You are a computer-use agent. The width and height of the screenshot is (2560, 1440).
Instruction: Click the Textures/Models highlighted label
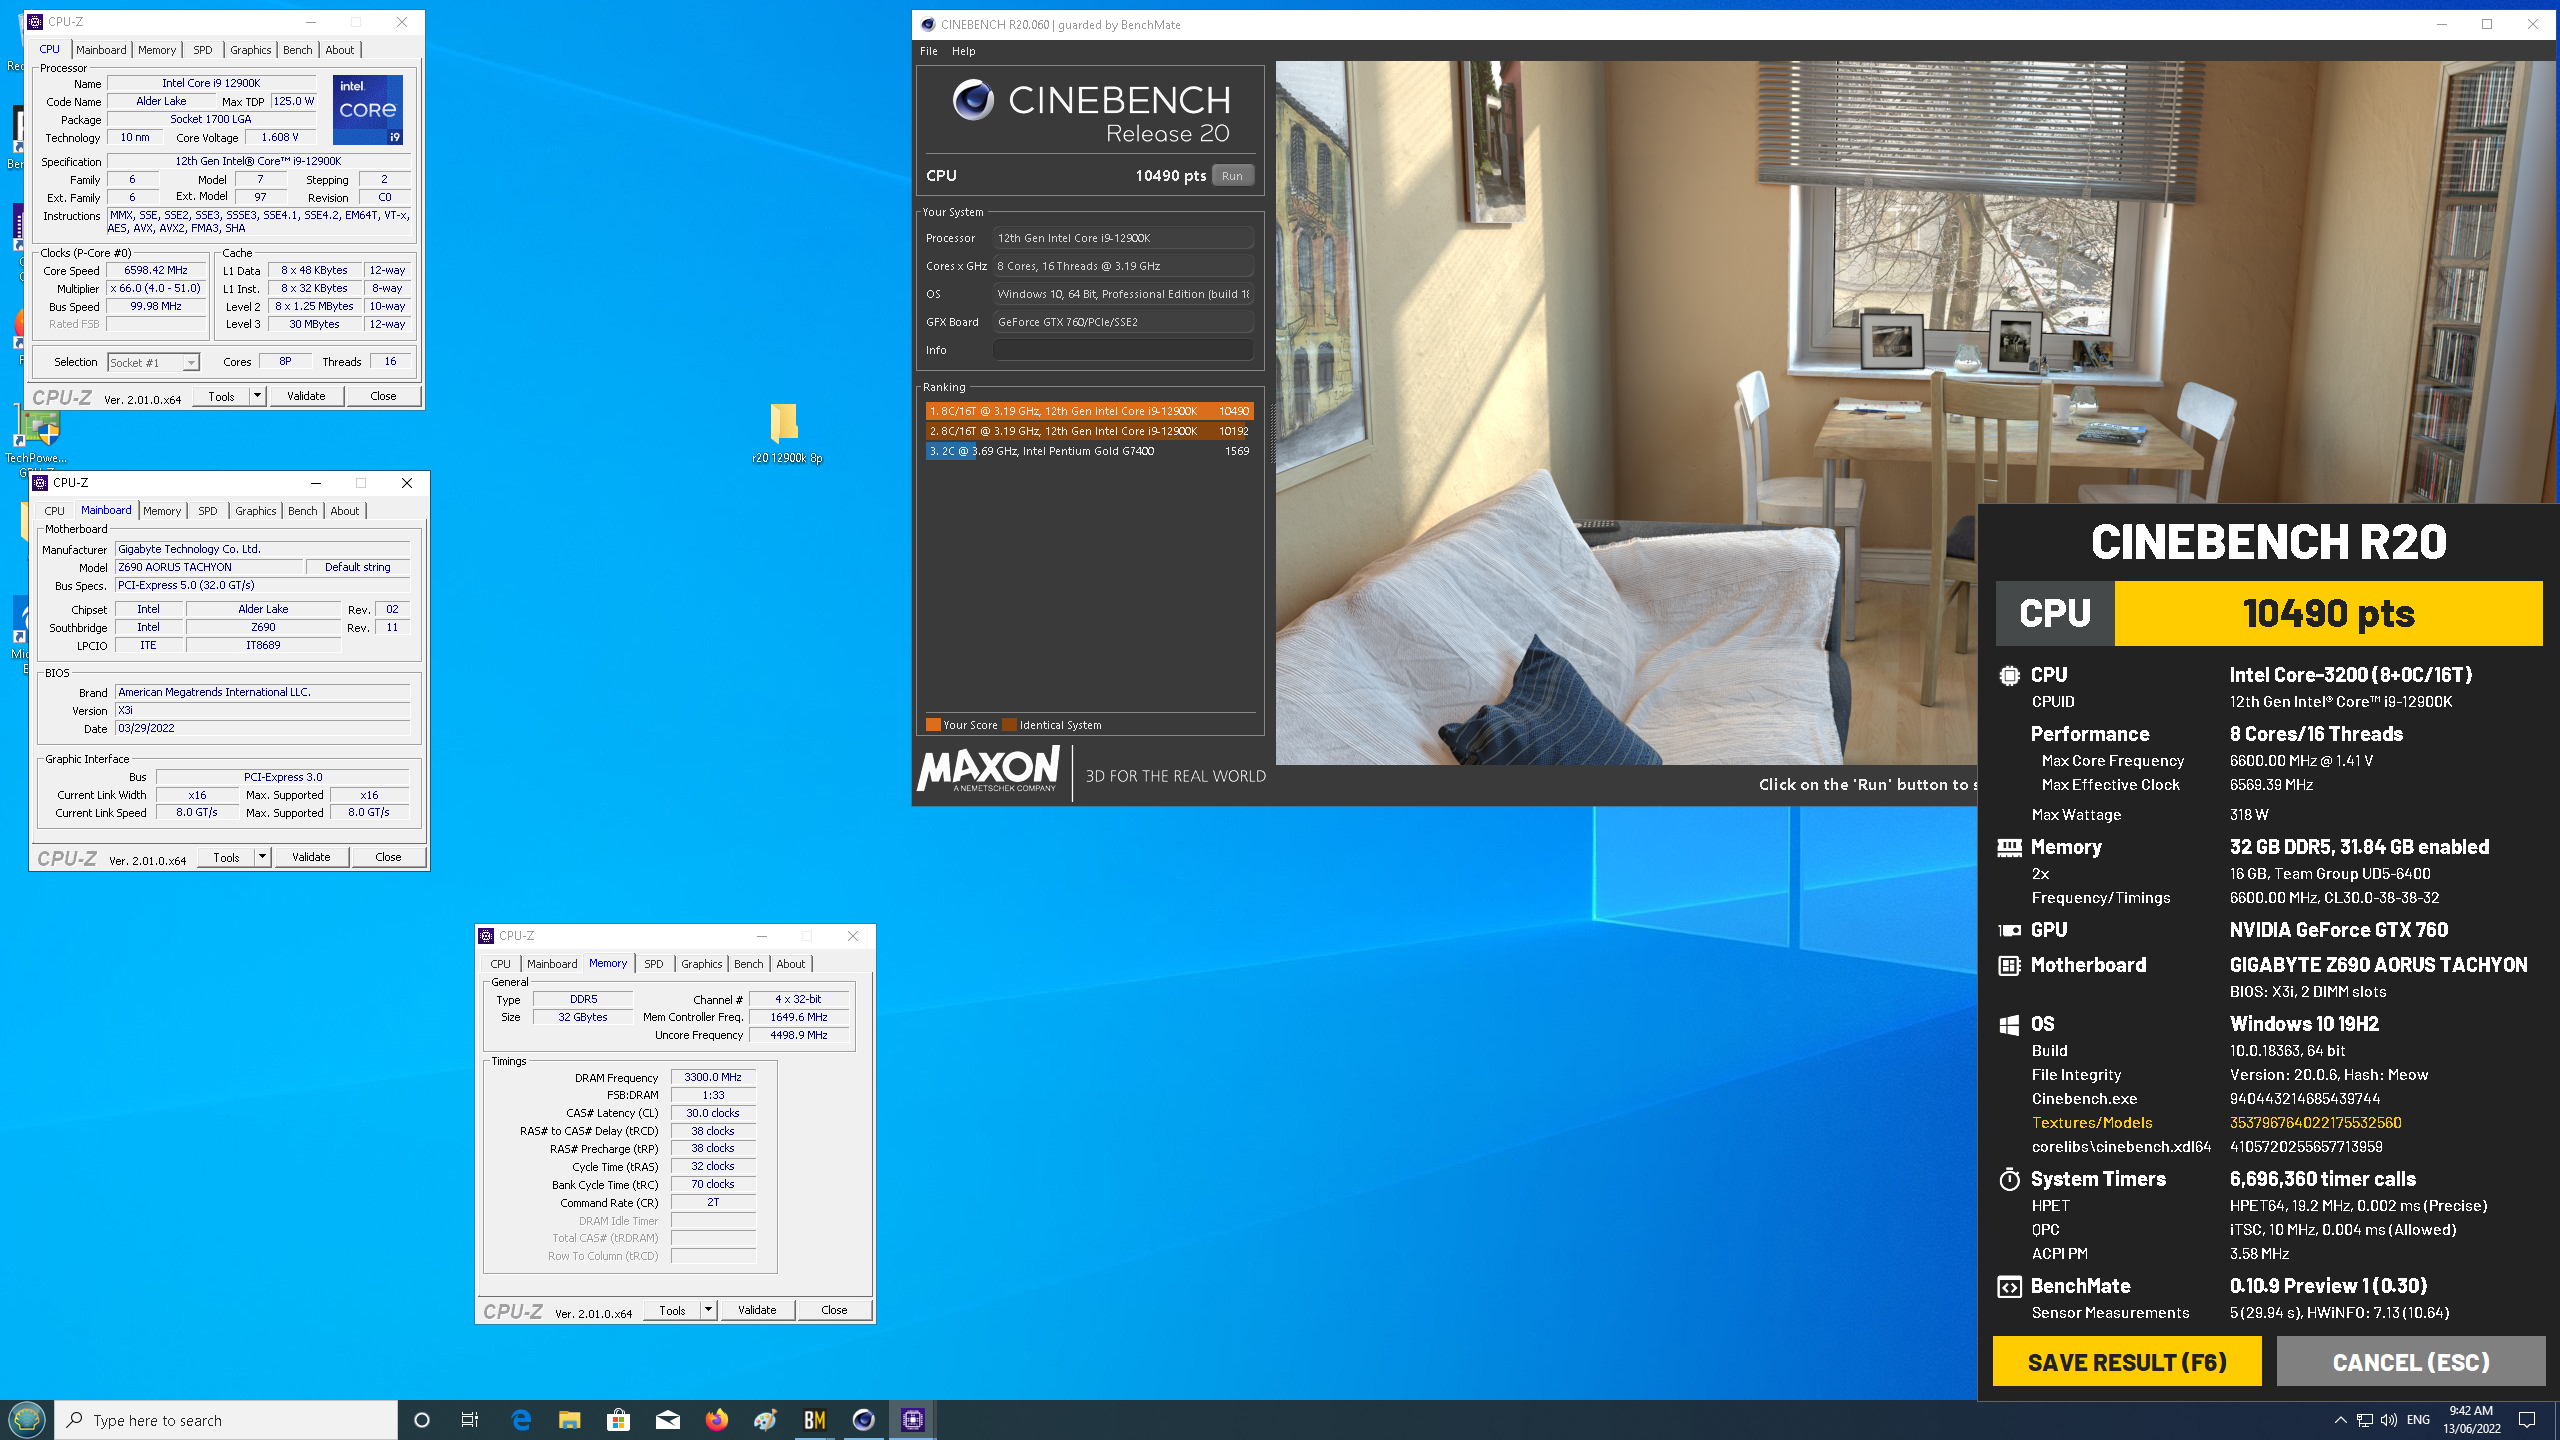[2092, 1123]
